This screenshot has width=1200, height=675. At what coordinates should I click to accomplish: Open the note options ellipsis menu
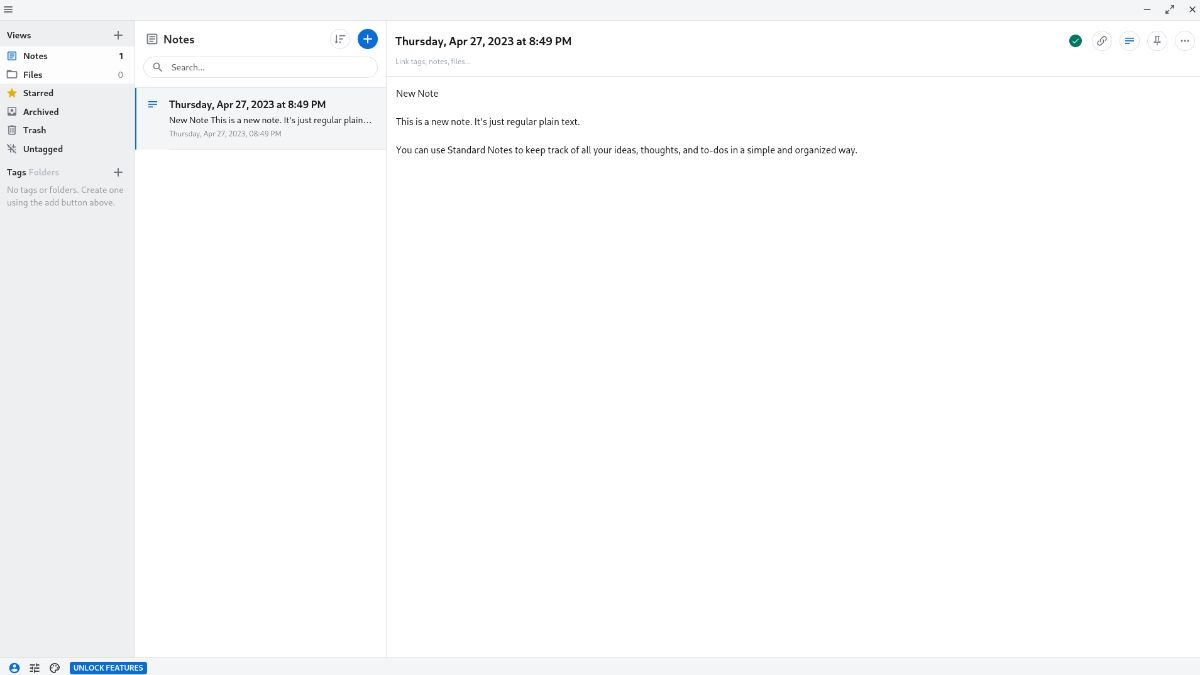(1184, 41)
